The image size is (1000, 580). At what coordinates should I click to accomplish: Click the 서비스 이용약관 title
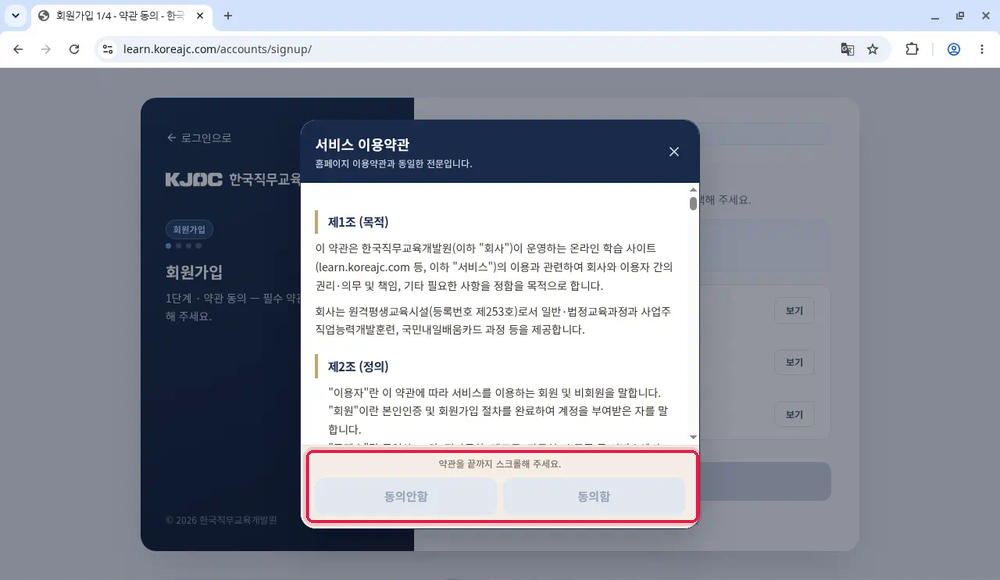[362, 145]
